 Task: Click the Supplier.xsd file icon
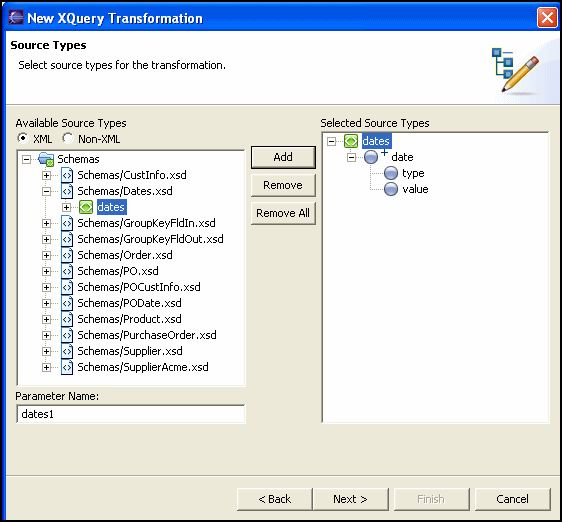click(67, 351)
